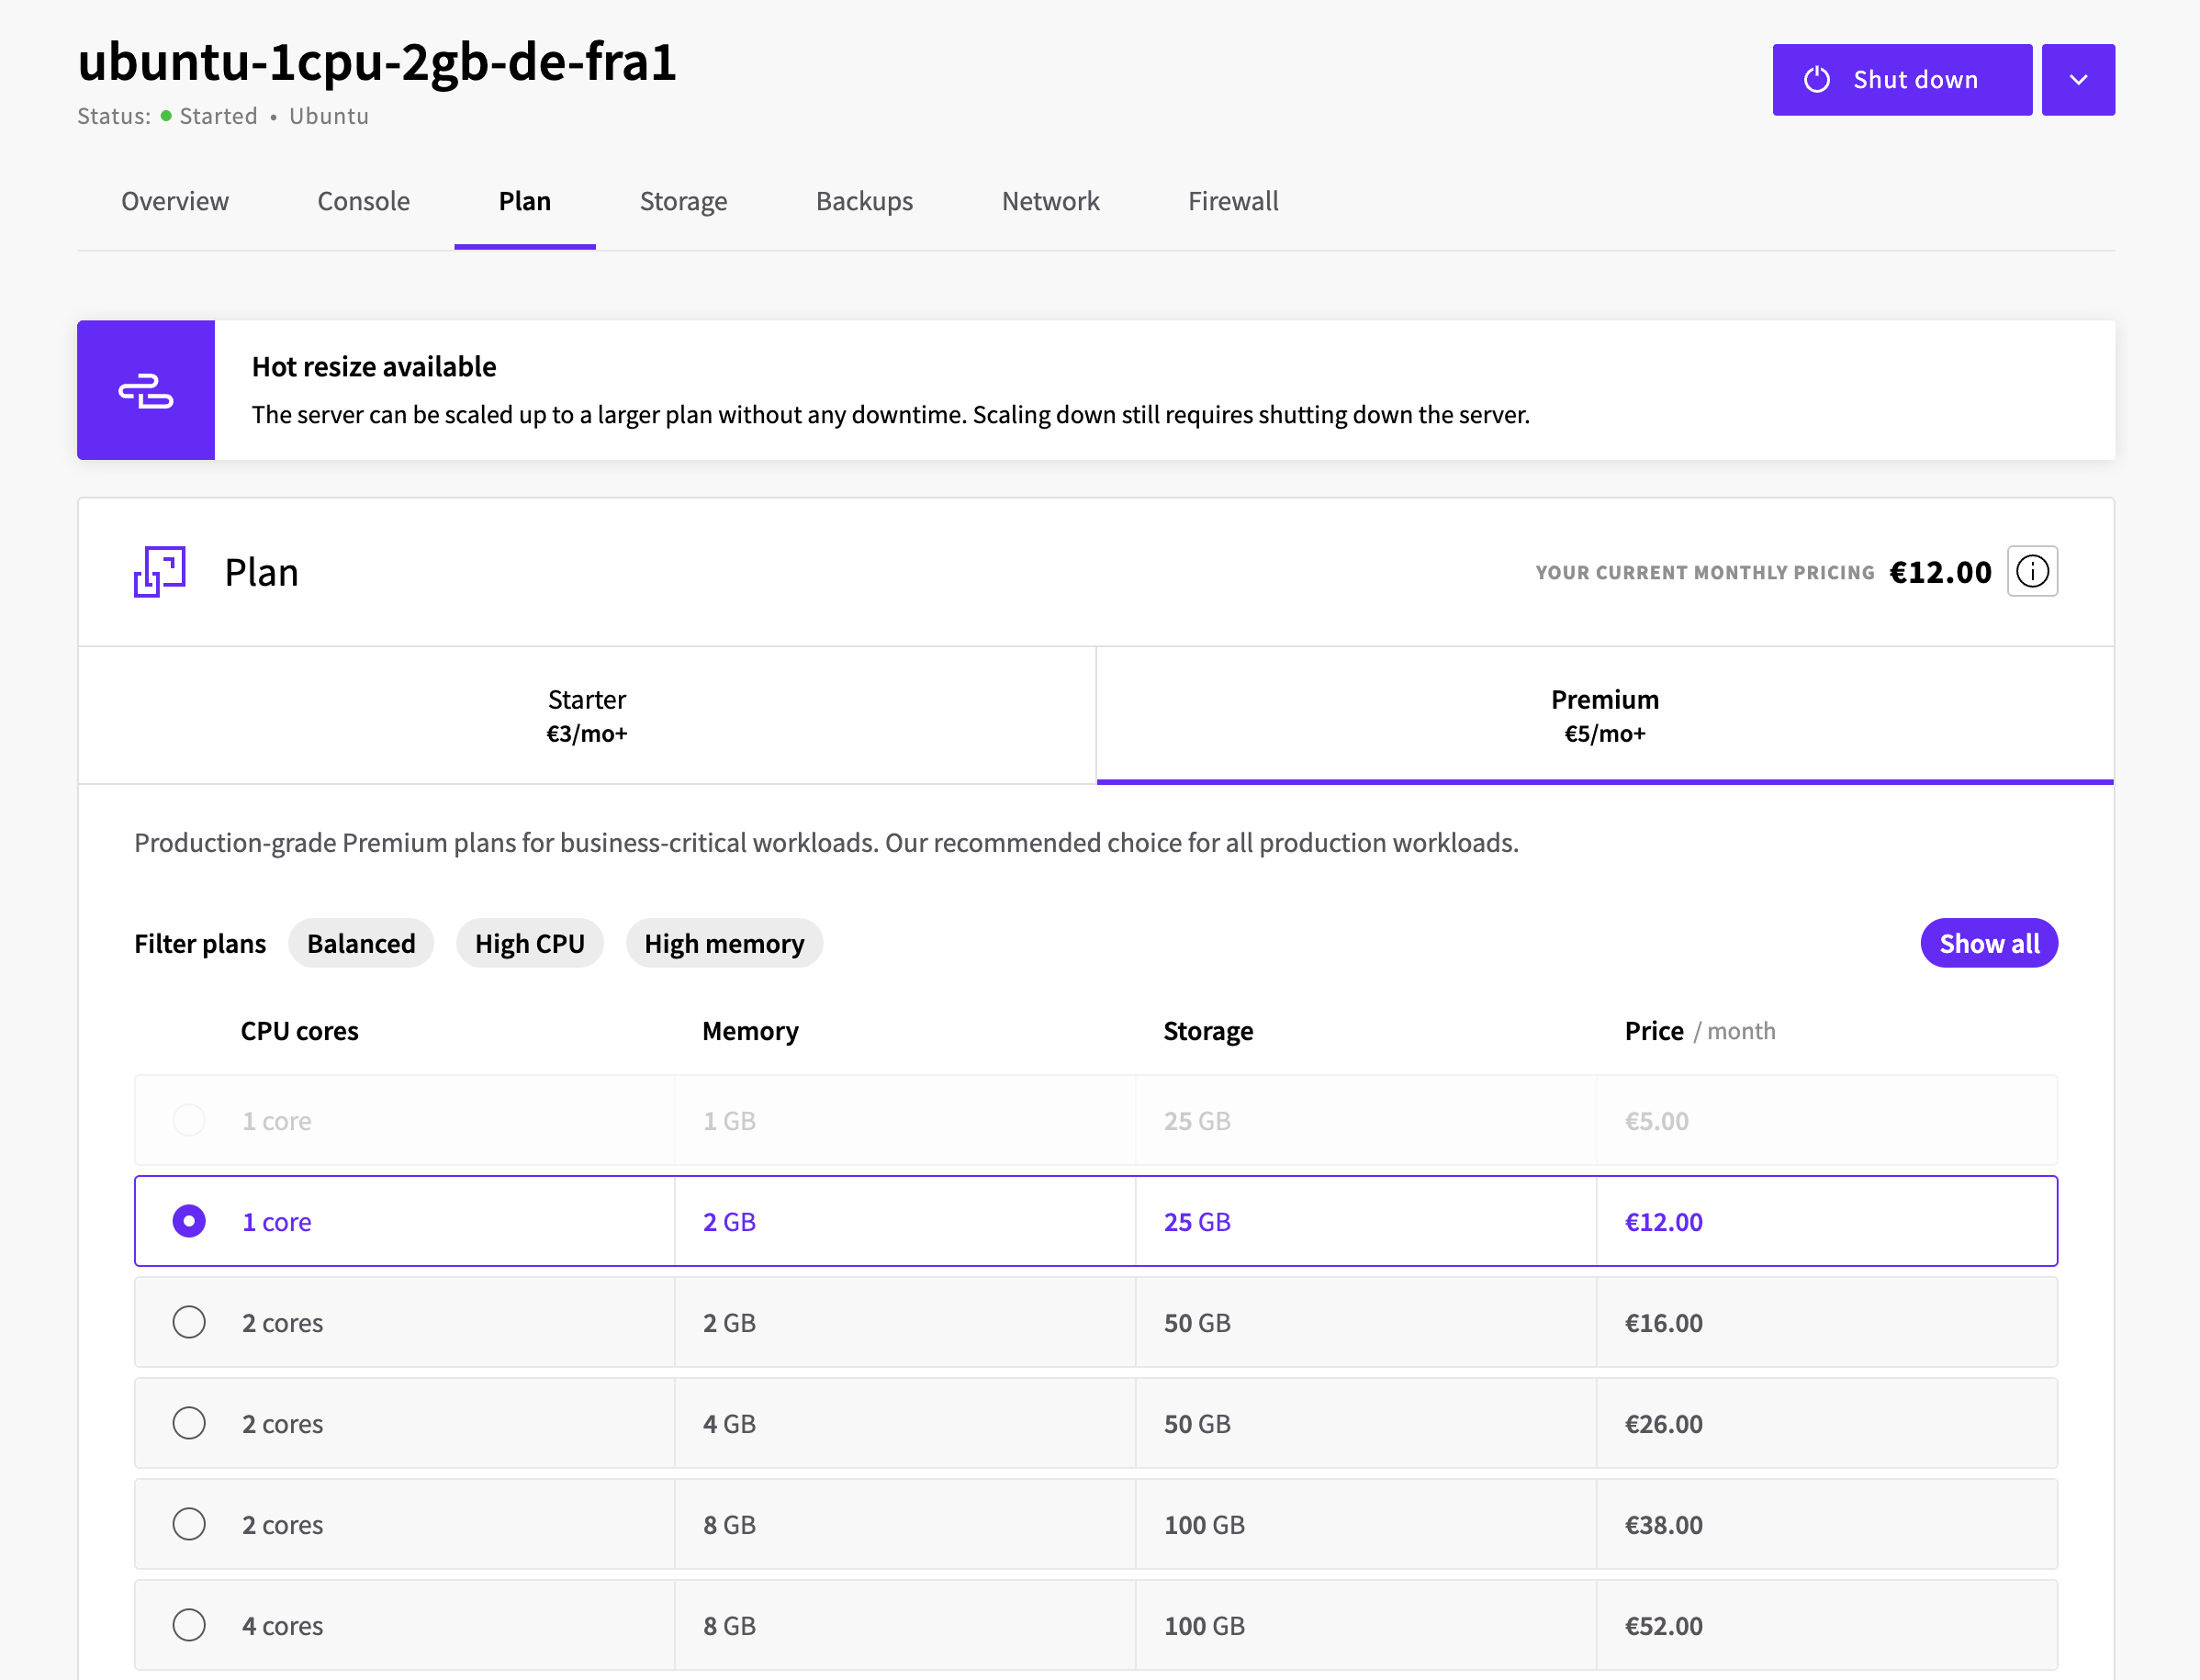2200x1680 pixels.
Task: Click the power icon on Shut down
Action: (x=1817, y=80)
